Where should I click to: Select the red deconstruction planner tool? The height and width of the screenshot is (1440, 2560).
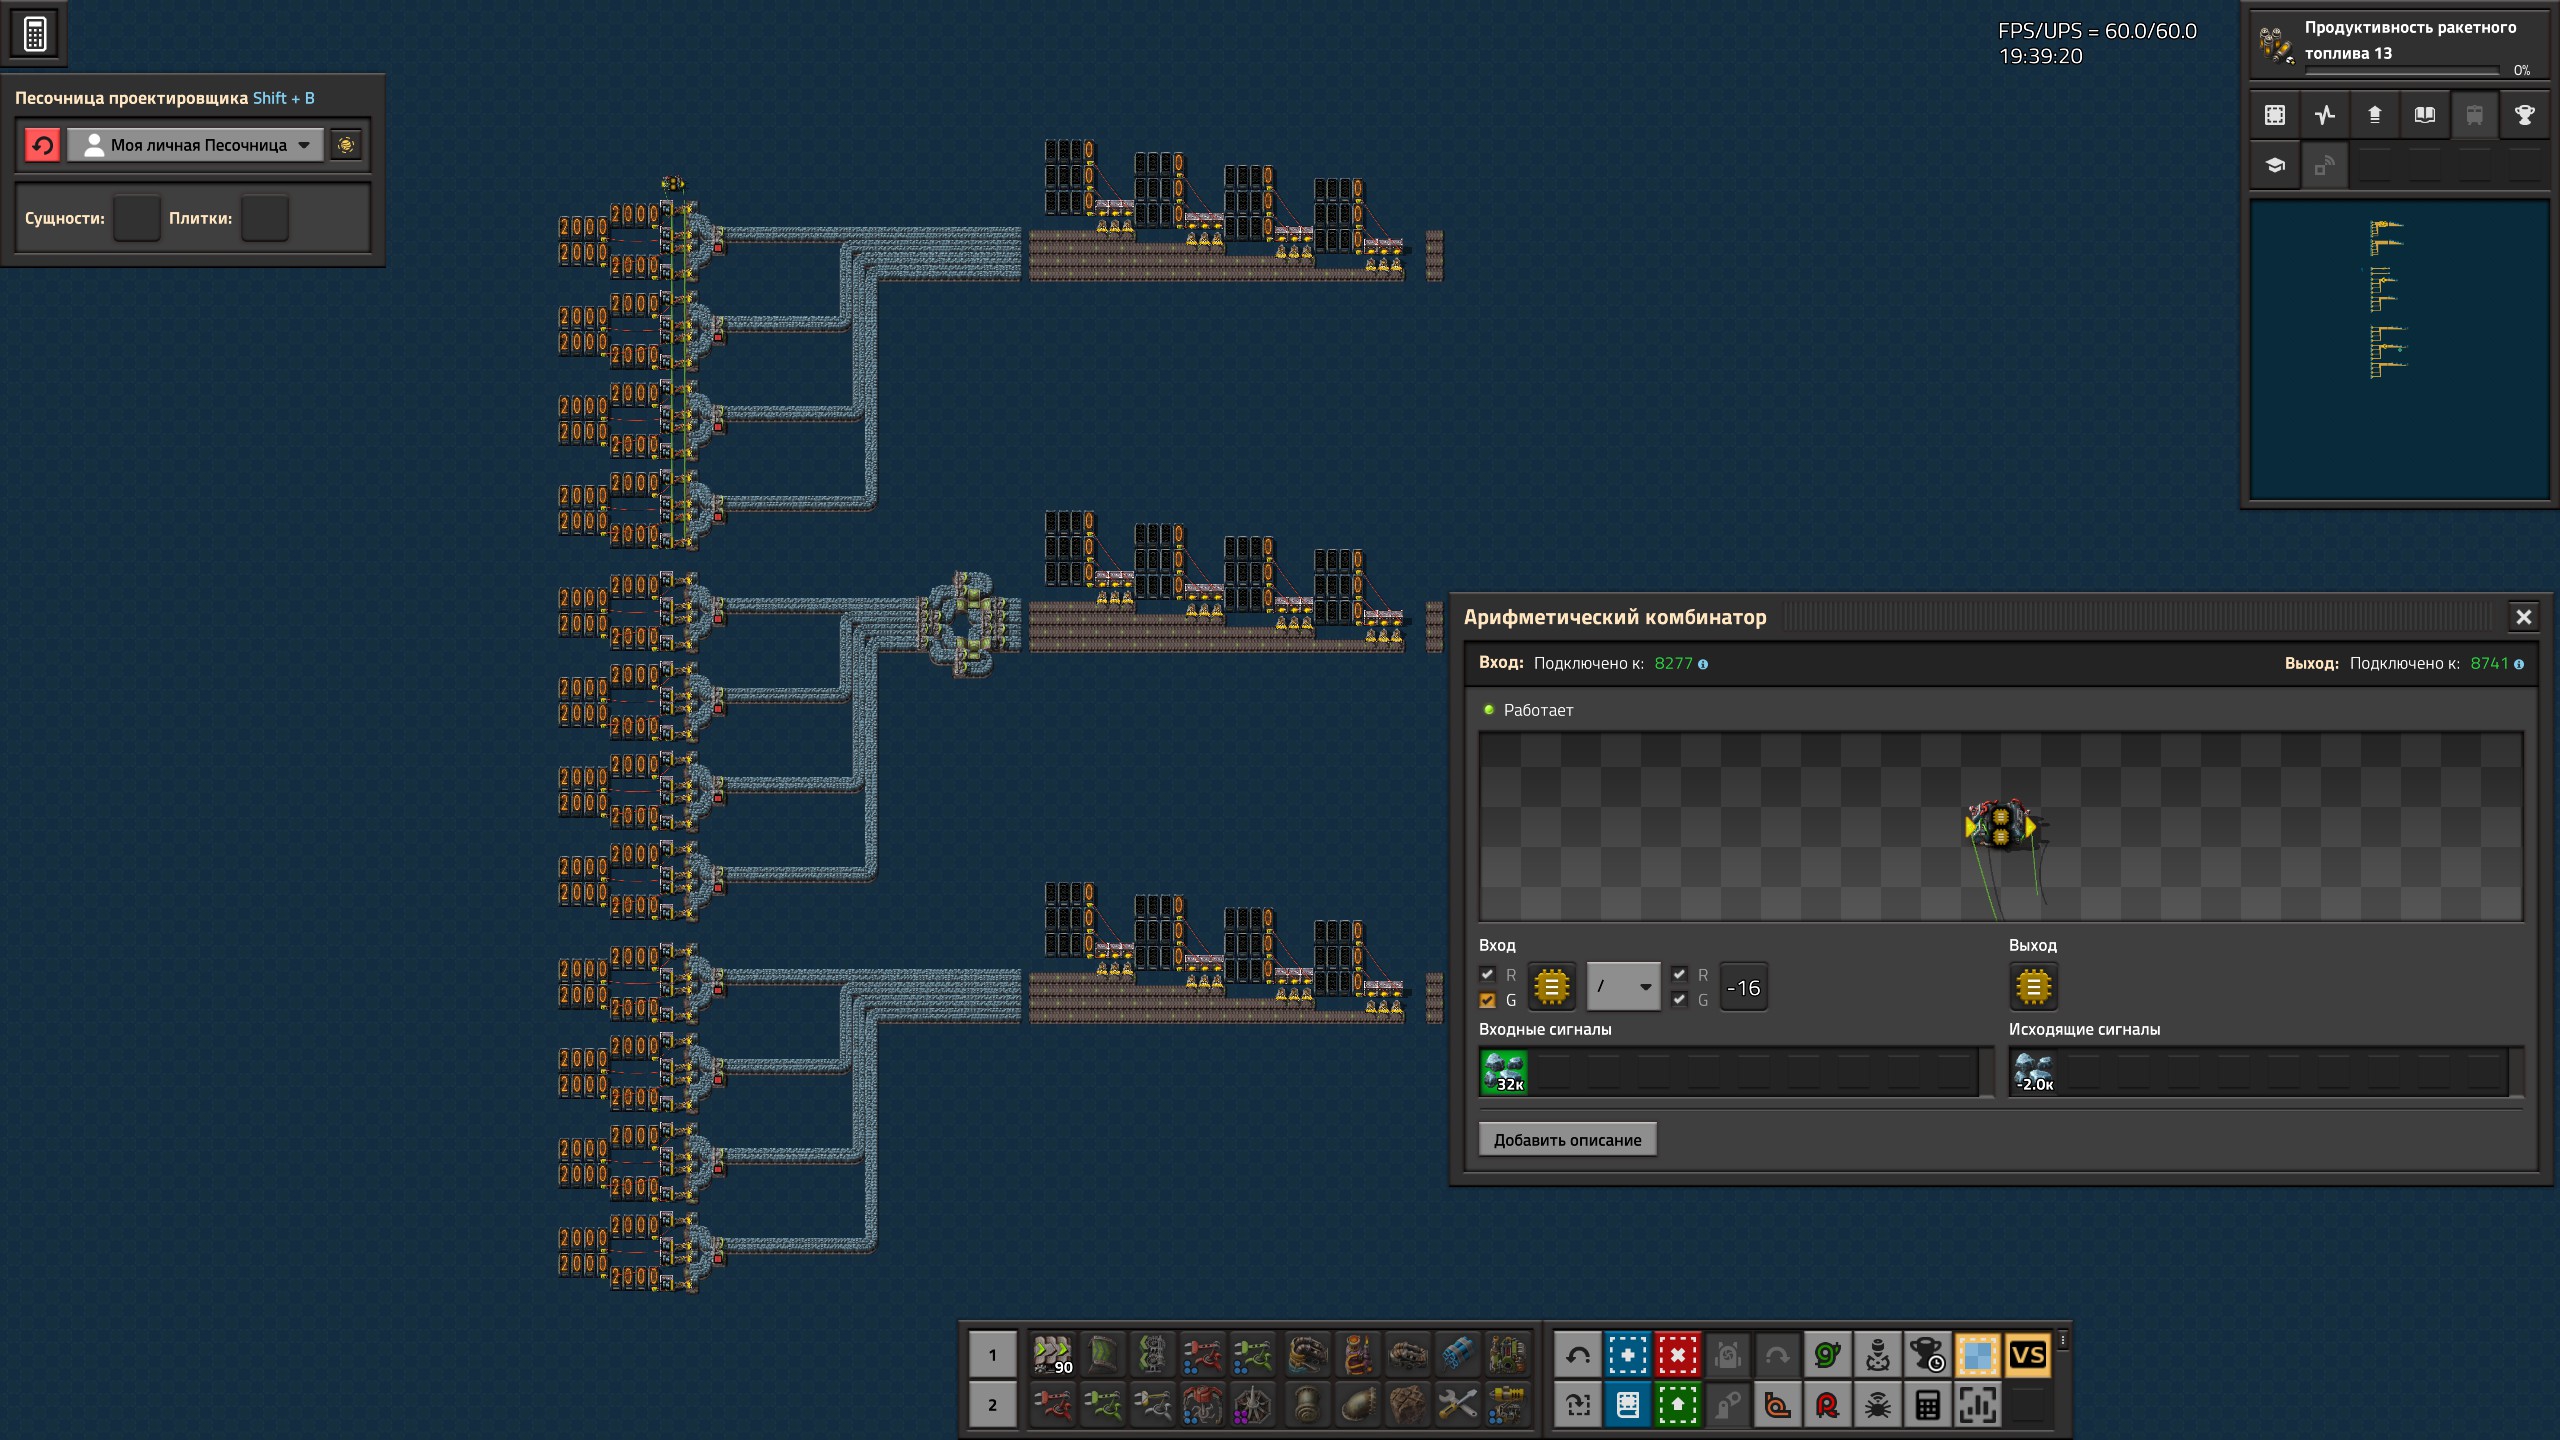pos(1677,1355)
